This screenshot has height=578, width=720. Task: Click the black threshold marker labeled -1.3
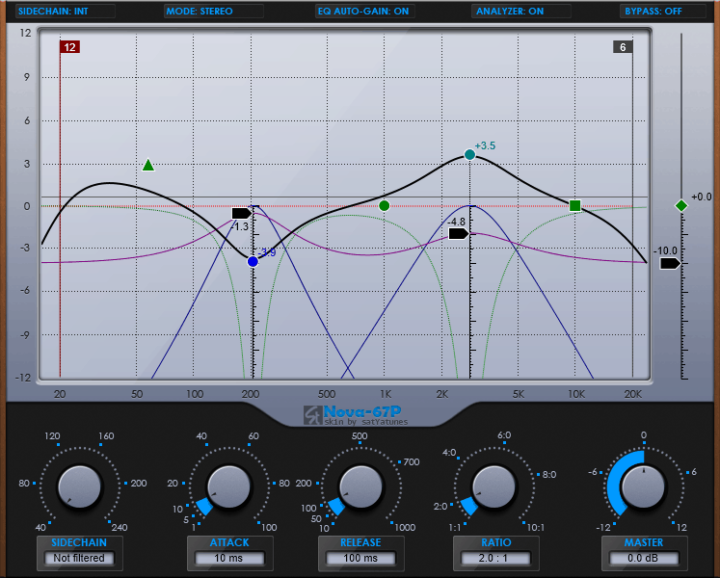[x=242, y=213]
